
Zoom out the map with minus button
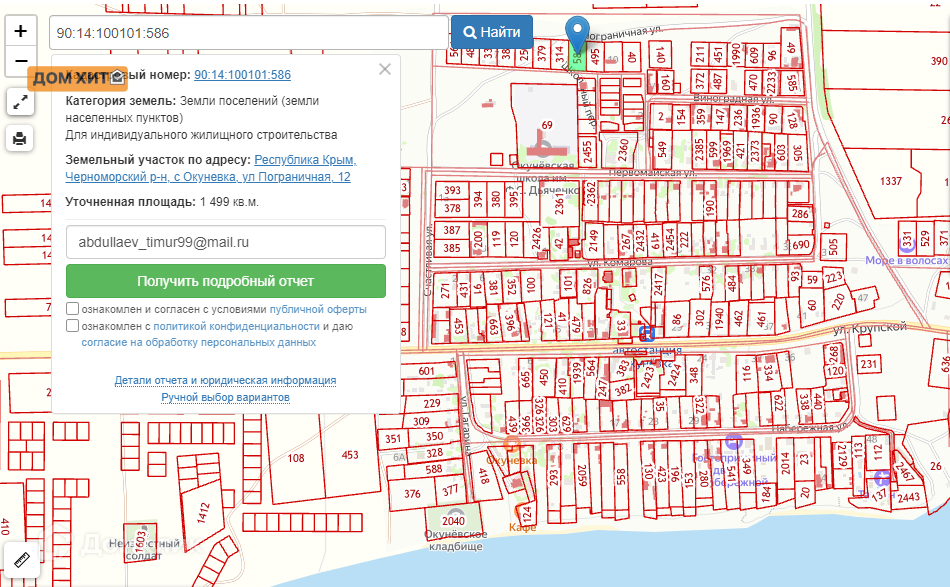click(21, 62)
